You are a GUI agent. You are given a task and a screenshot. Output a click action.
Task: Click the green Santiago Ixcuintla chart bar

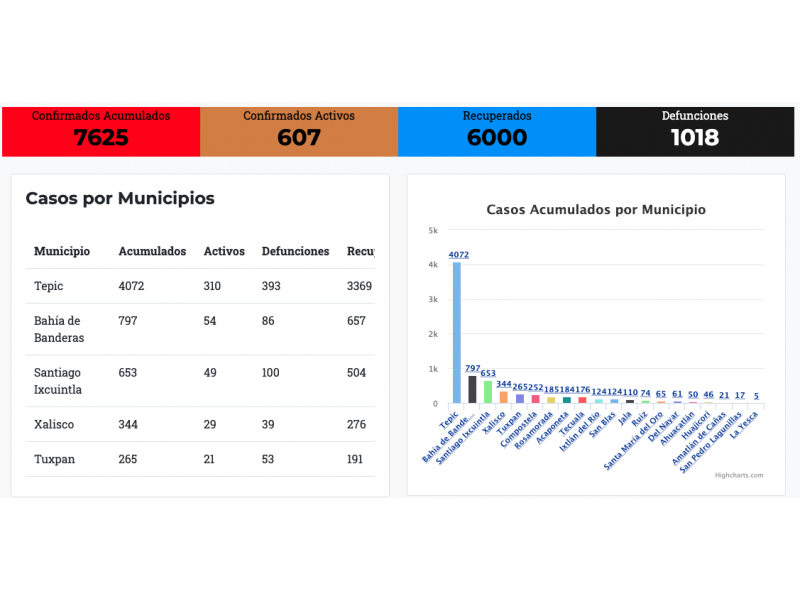[488, 392]
